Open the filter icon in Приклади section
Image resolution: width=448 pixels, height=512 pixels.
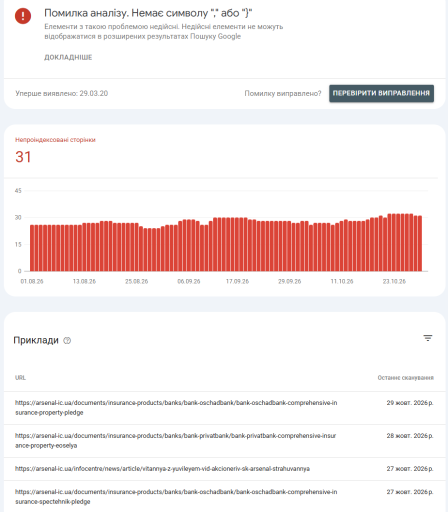click(x=428, y=338)
